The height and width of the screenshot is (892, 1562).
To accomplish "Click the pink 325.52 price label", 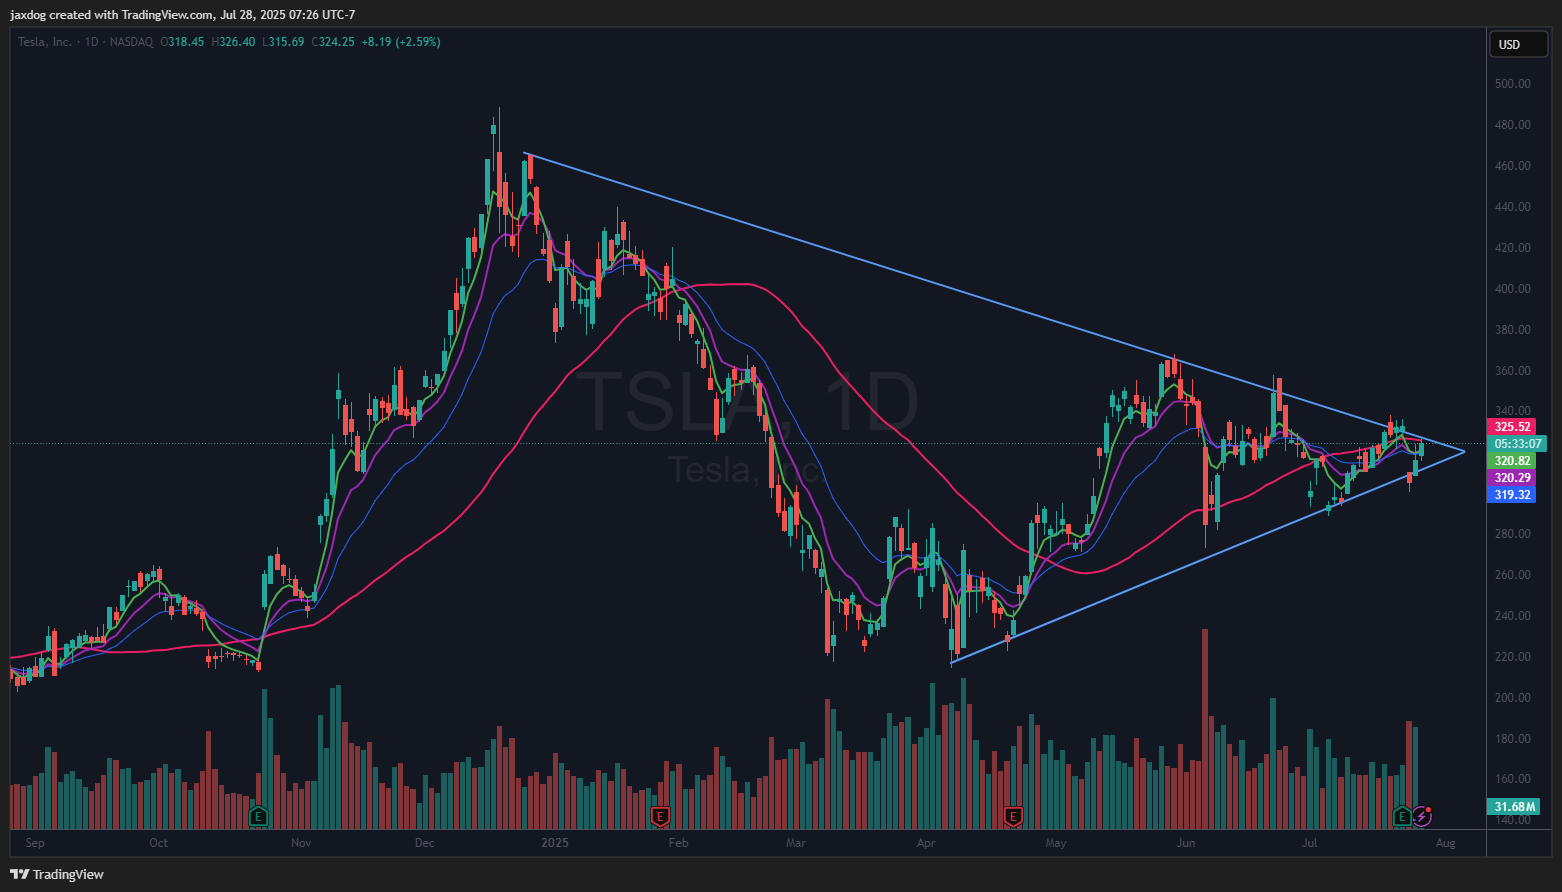I will point(1512,427).
